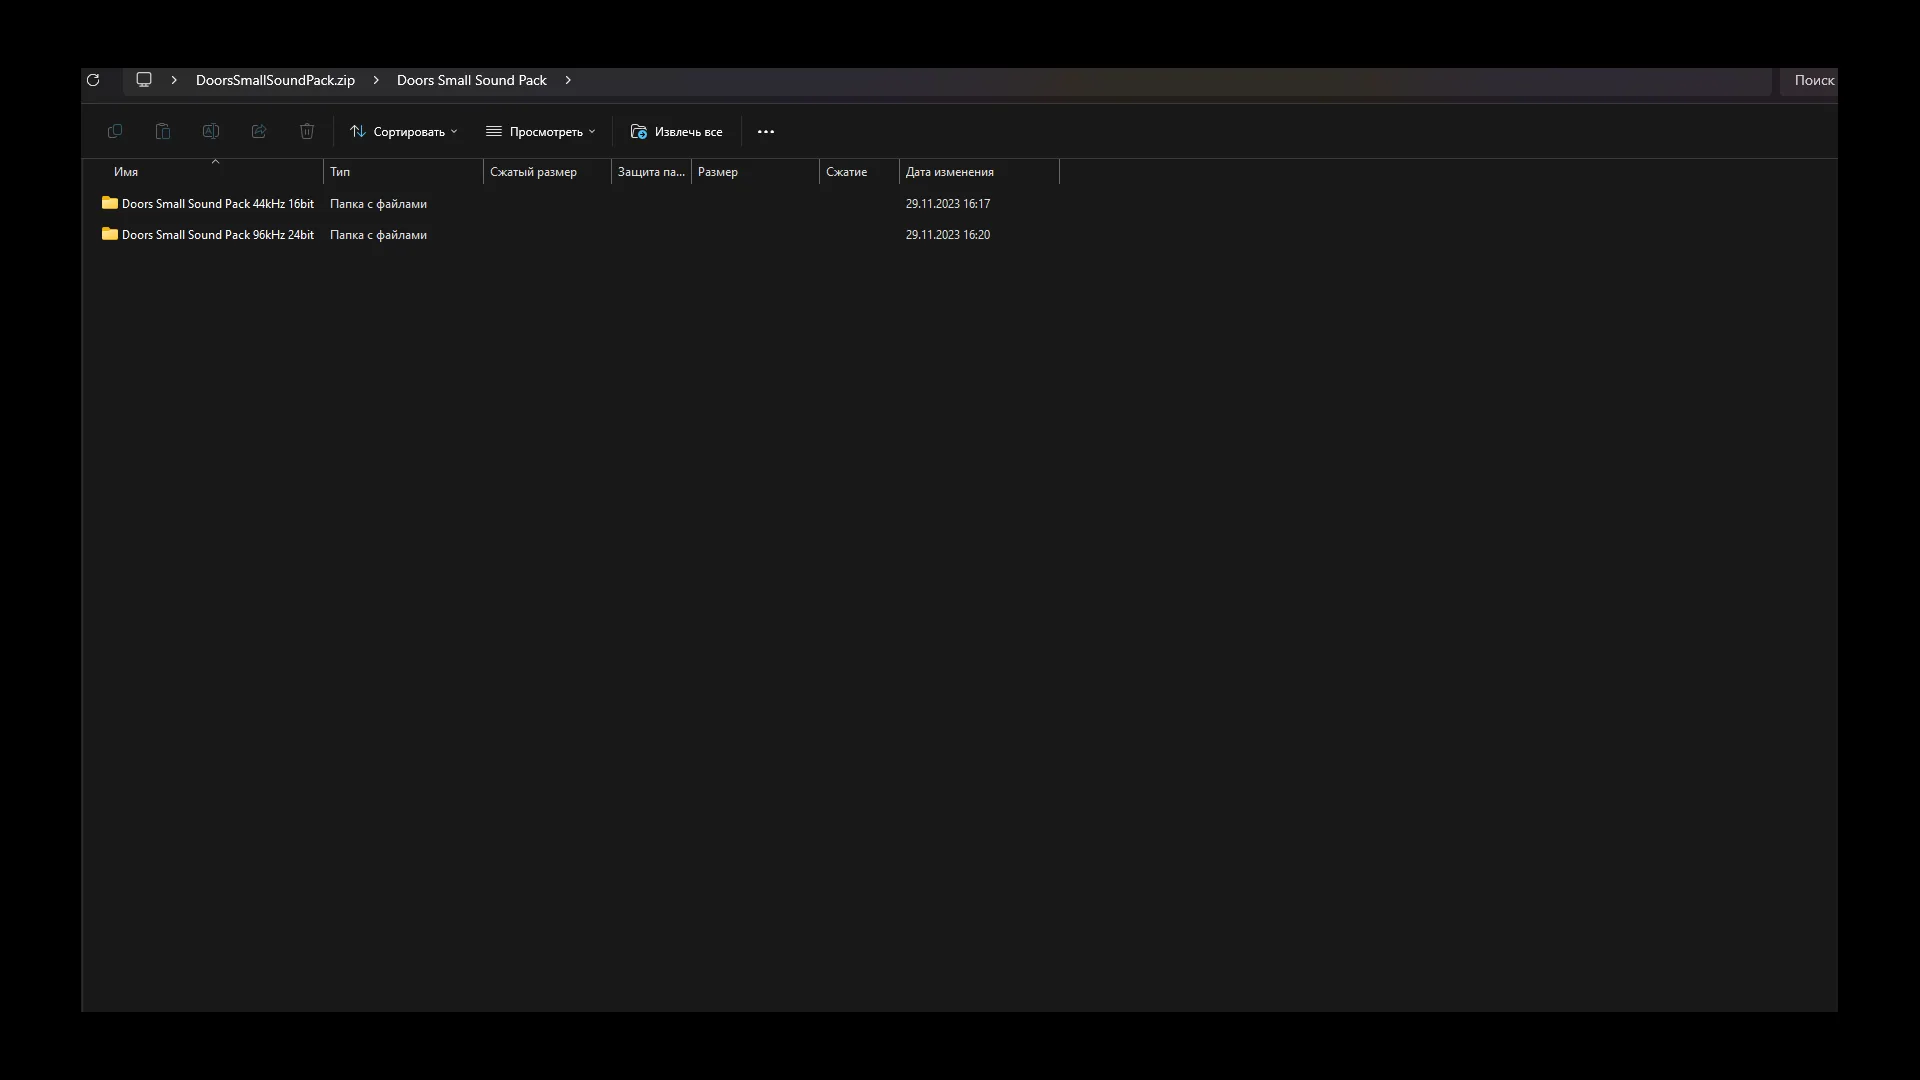The image size is (1920, 1080).
Task: Sort by the Имя column header
Action: click(126, 172)
